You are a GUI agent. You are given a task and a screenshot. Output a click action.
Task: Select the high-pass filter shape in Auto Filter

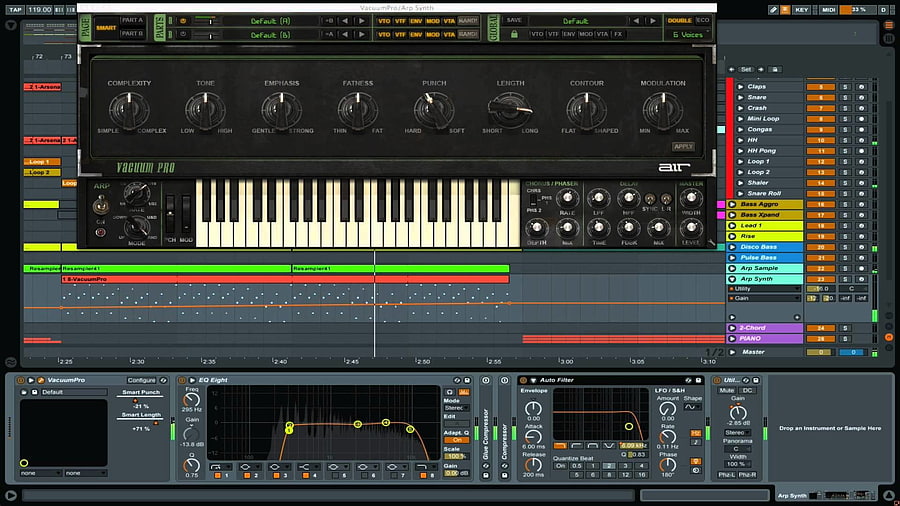[577, 446]
